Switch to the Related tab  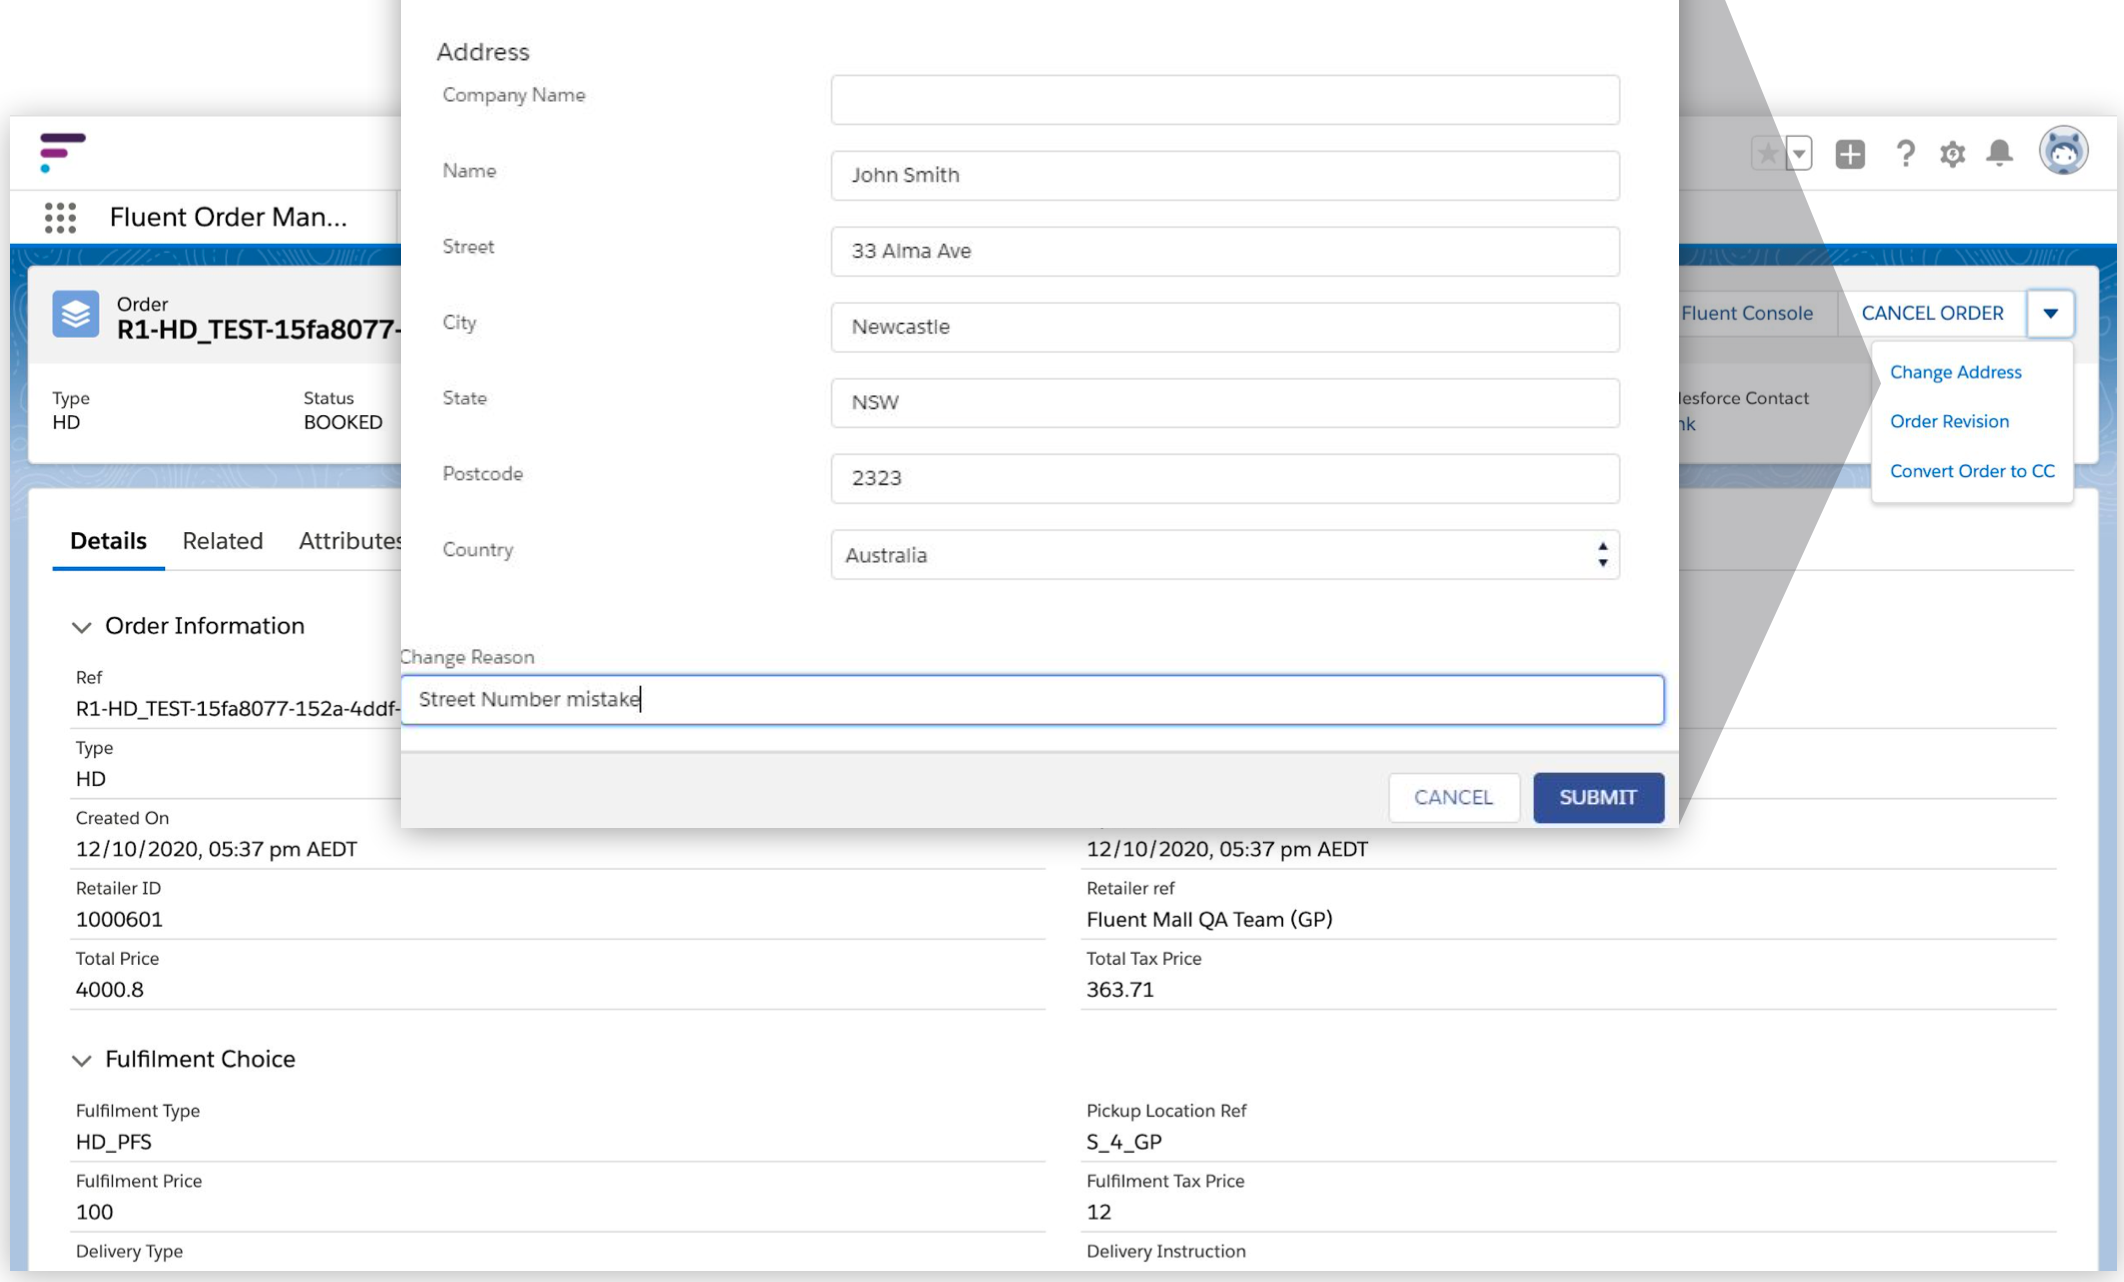coord(222,541)
